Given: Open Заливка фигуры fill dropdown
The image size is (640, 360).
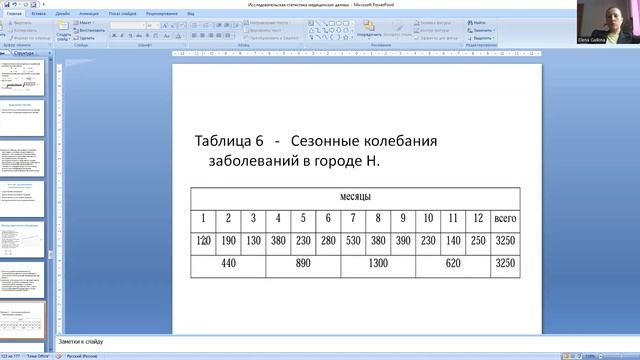Looking at the screenshot, I should [433, 23].
